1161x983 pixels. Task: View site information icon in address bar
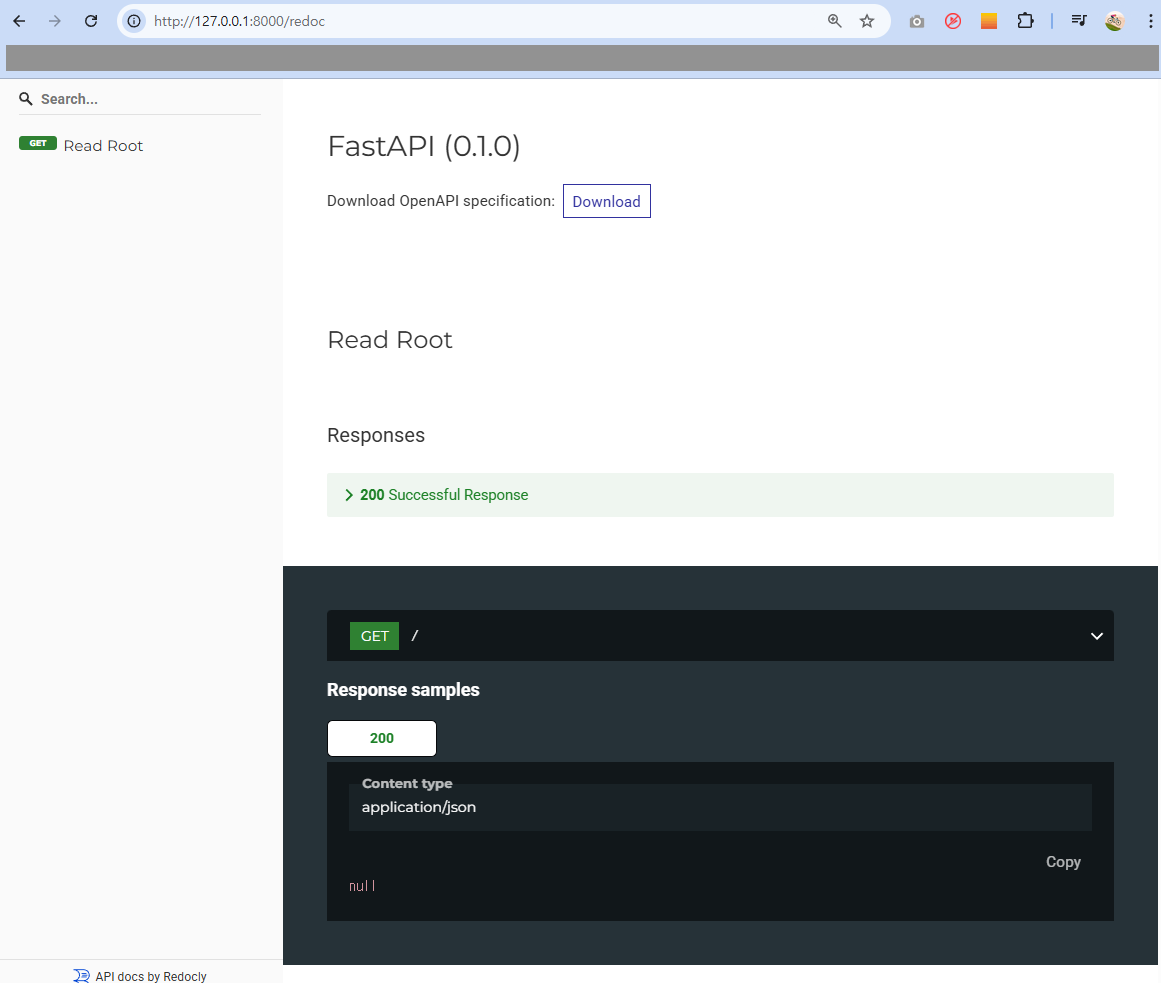click(134, 21)
